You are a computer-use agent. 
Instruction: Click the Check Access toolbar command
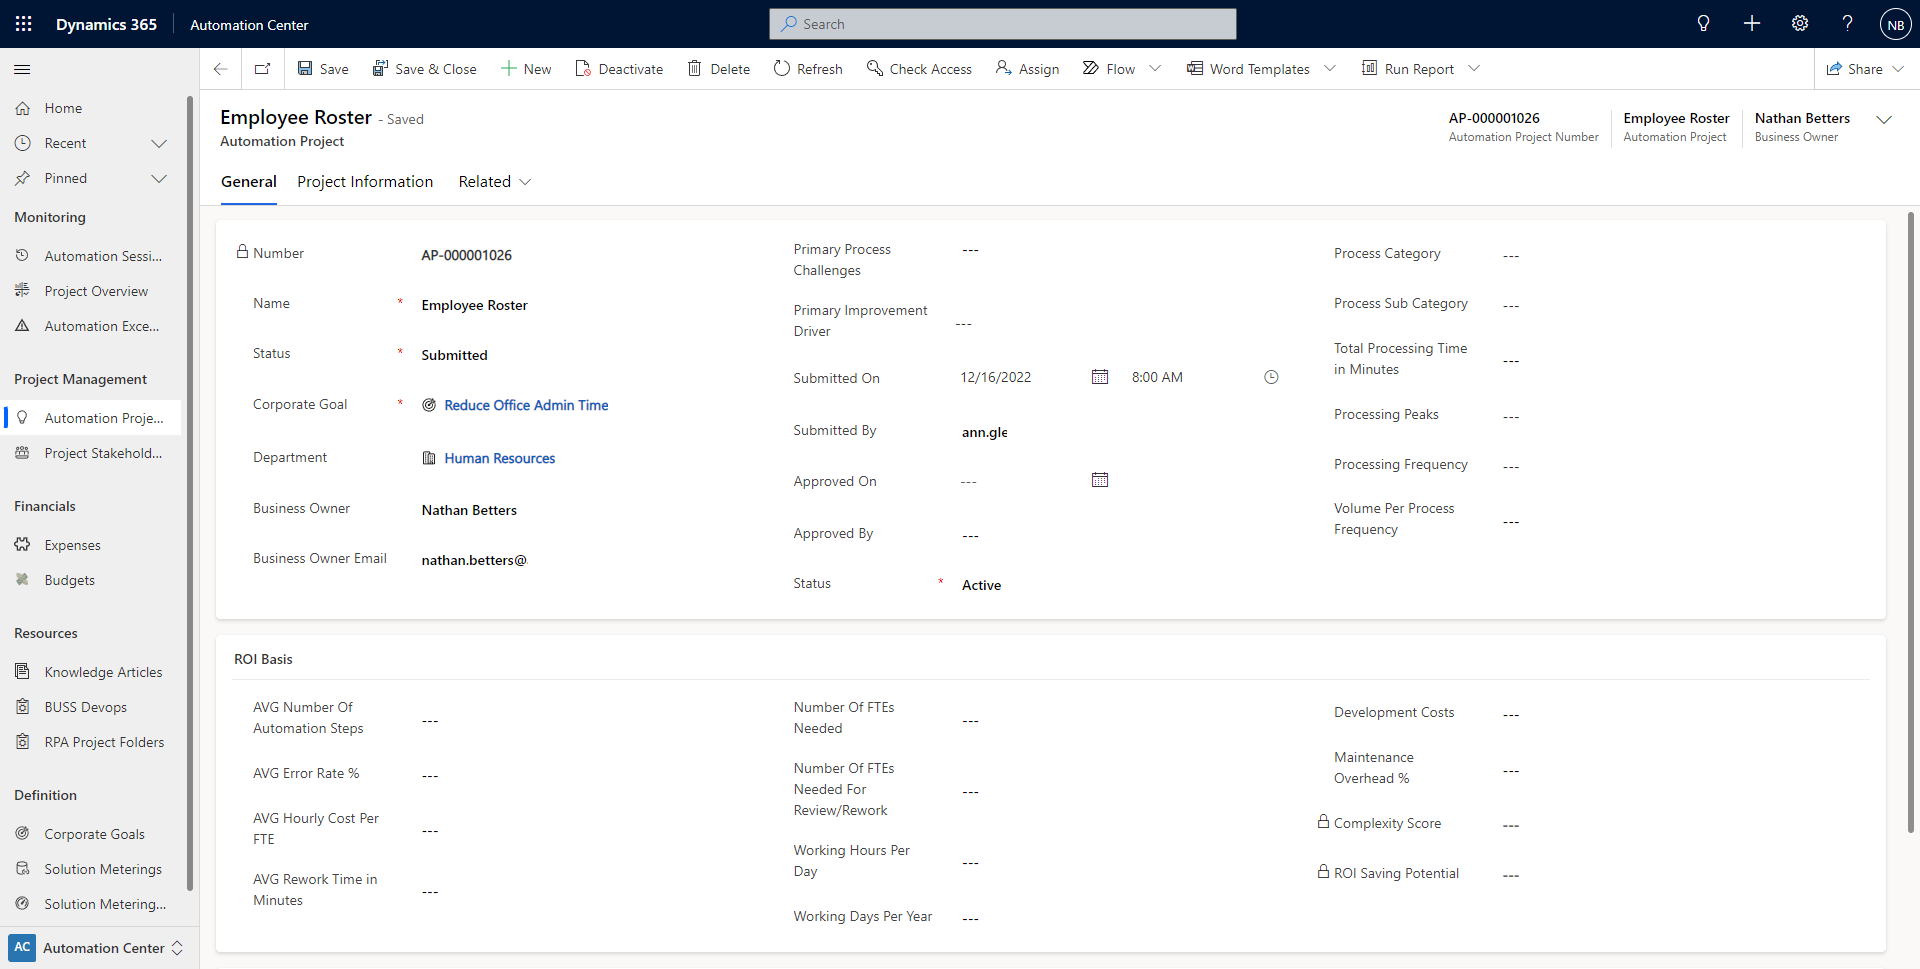pyautogui.click(x=919, y=68)
